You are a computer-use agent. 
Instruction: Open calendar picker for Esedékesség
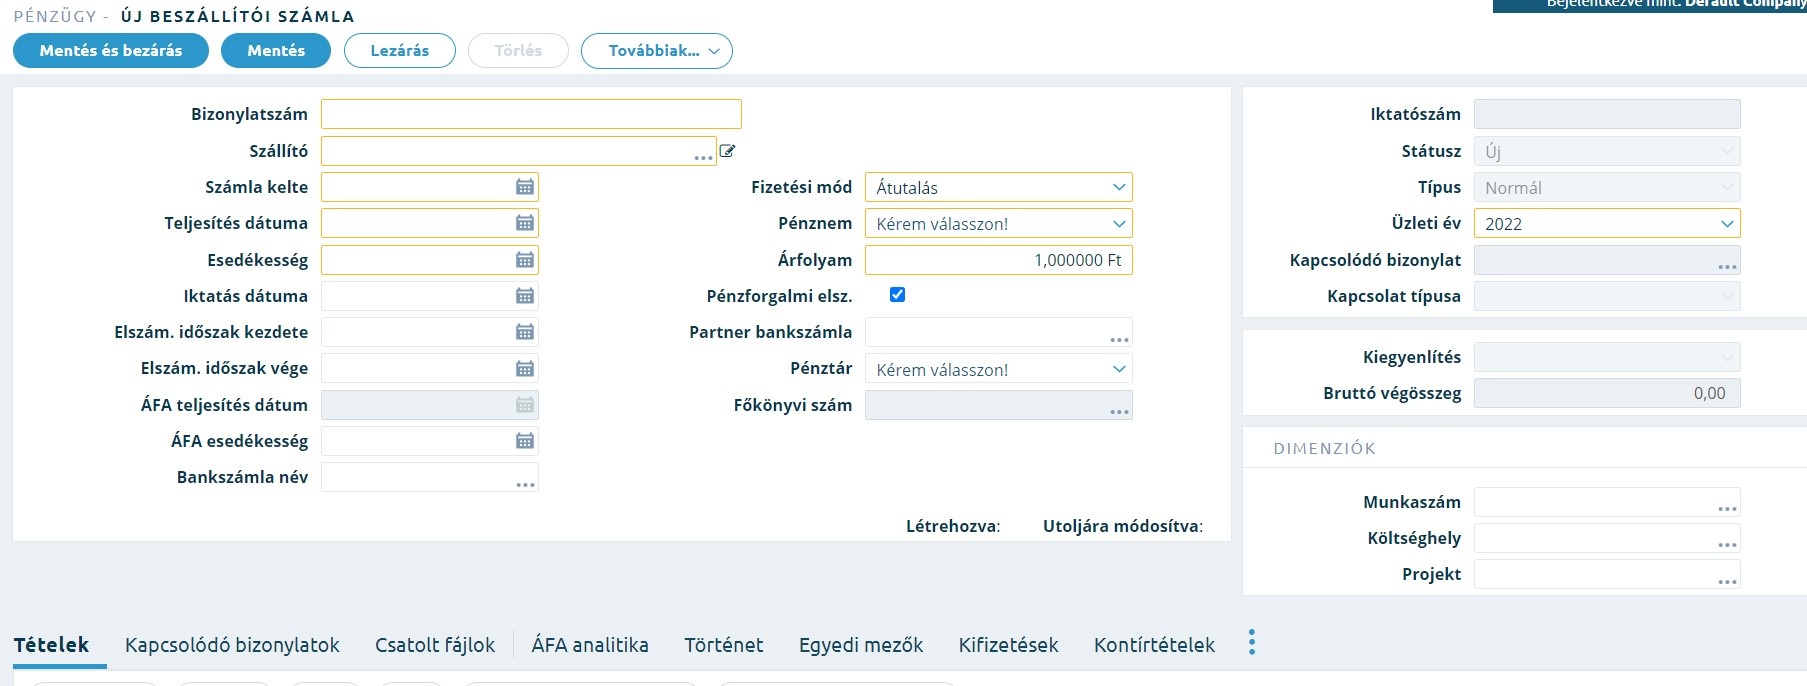[525, 260]
